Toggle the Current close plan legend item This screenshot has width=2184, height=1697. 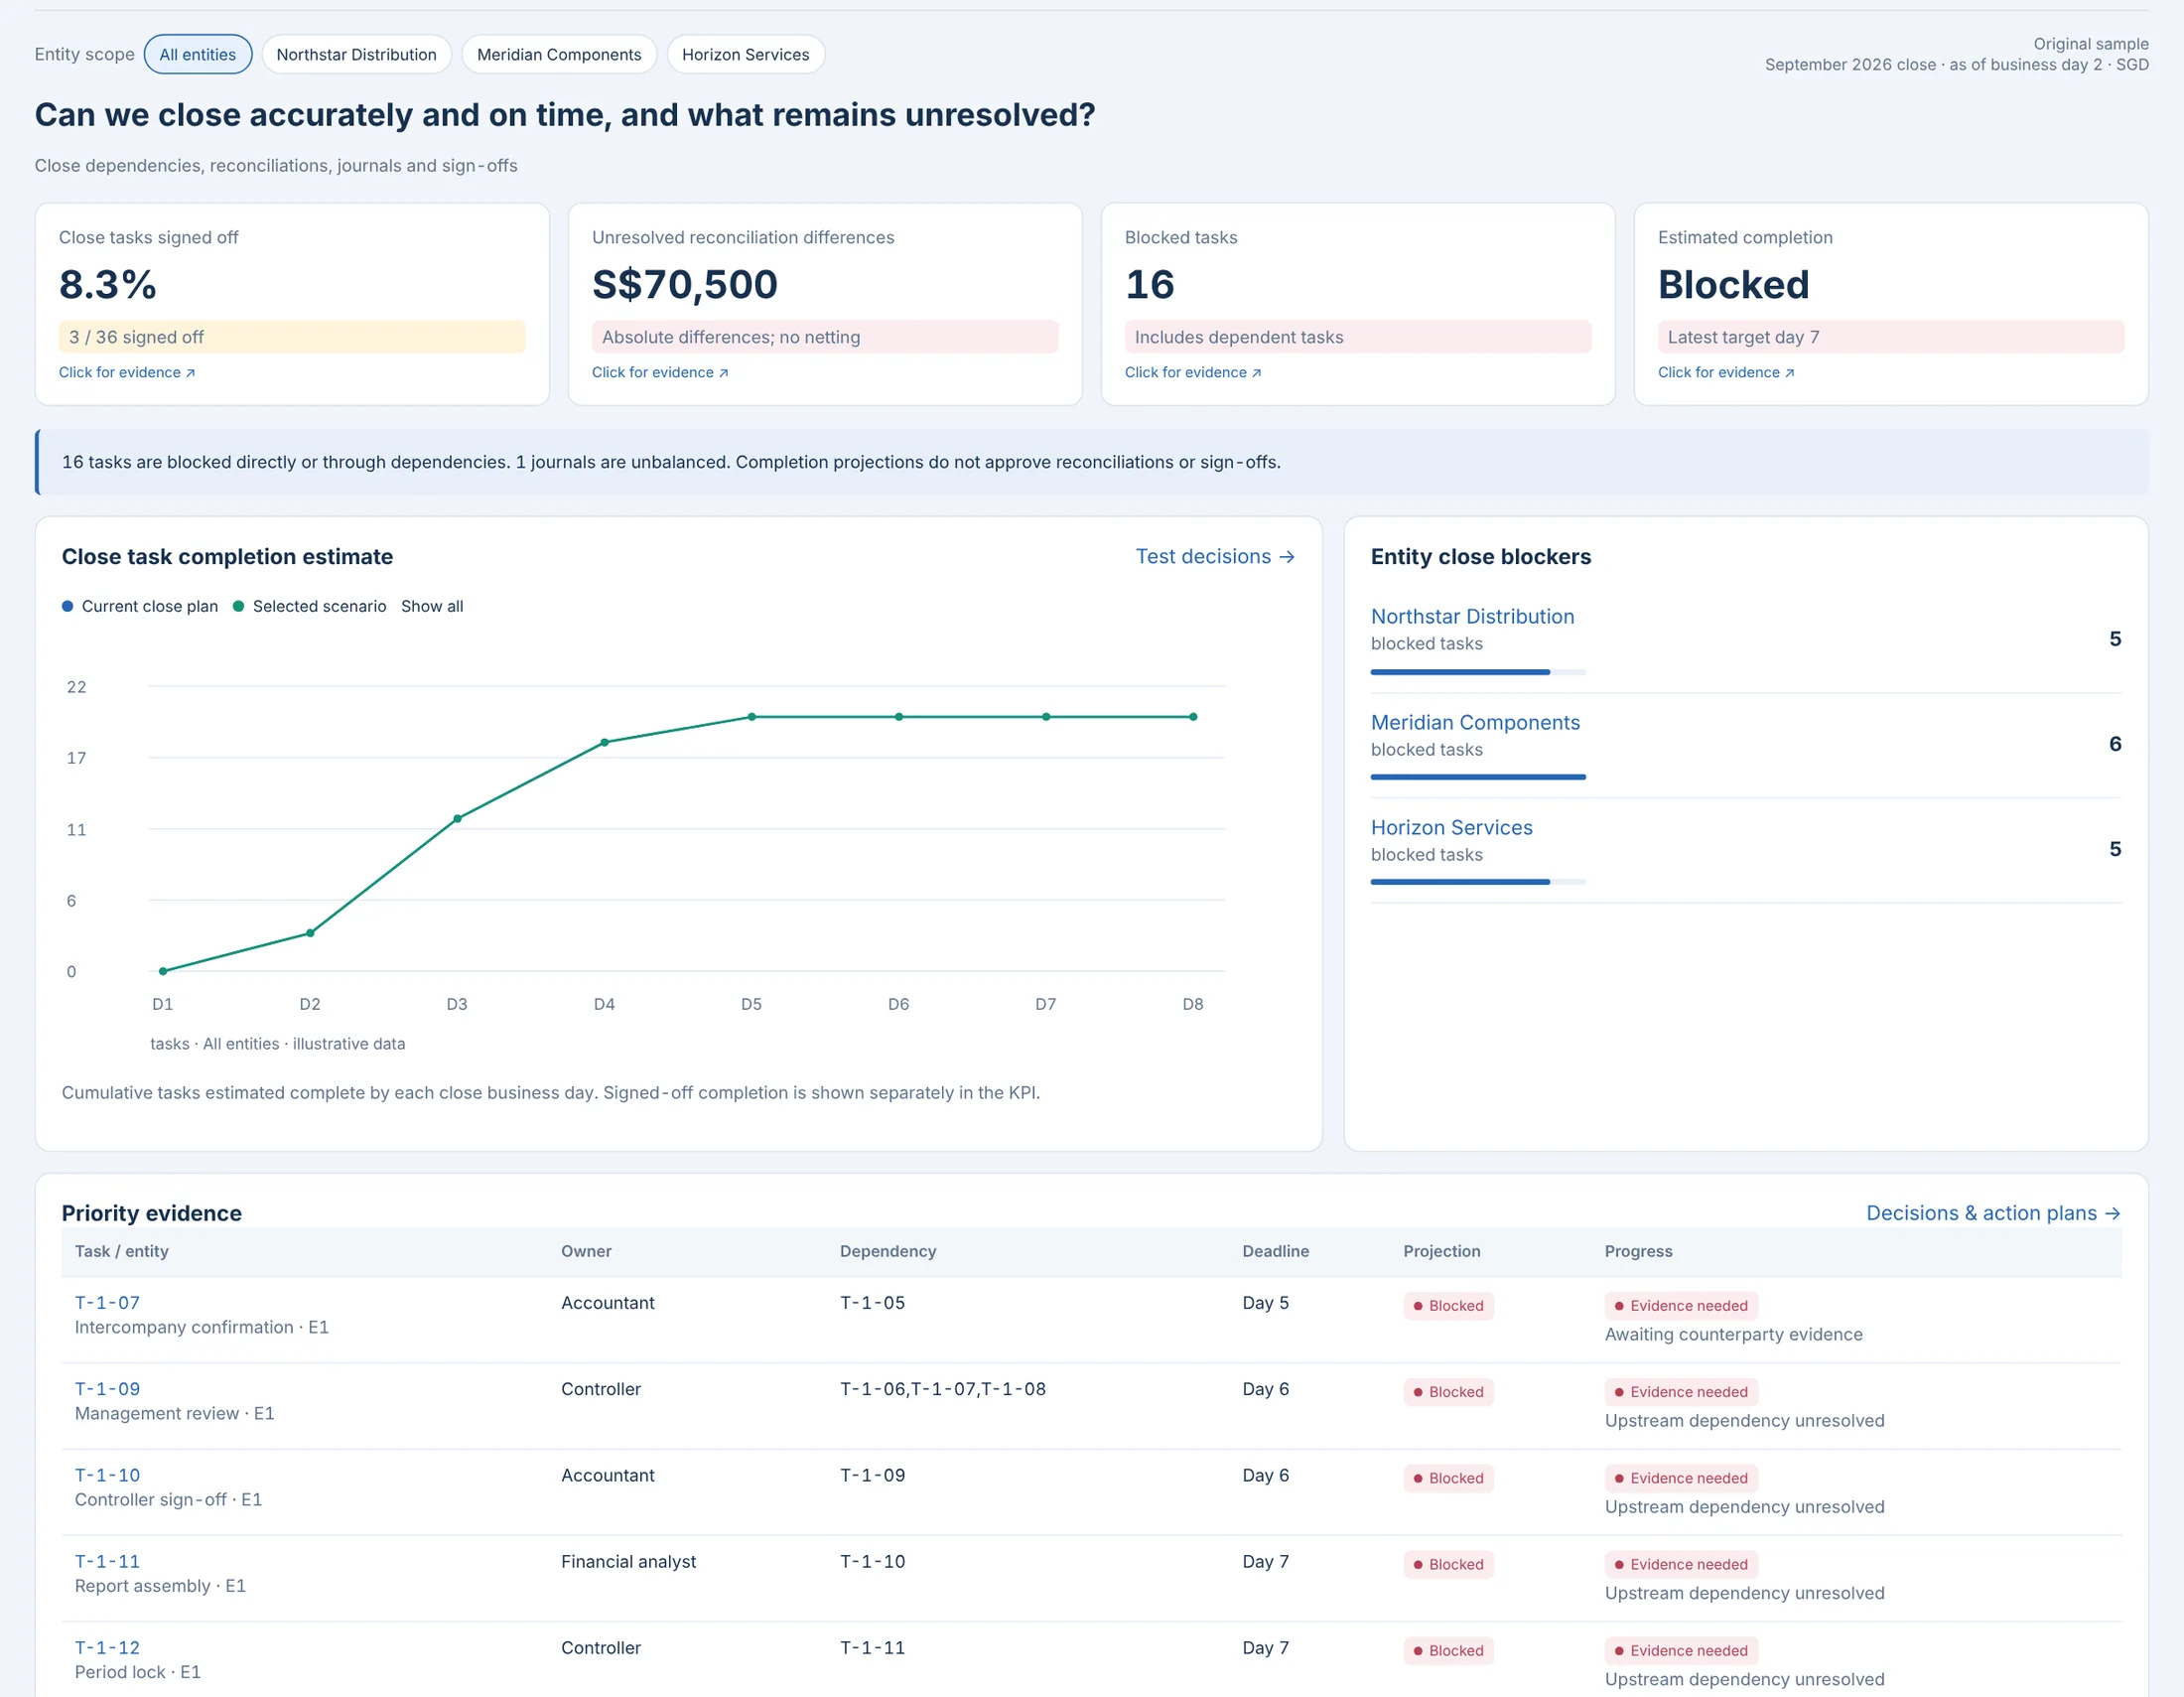tap(140, 606)
